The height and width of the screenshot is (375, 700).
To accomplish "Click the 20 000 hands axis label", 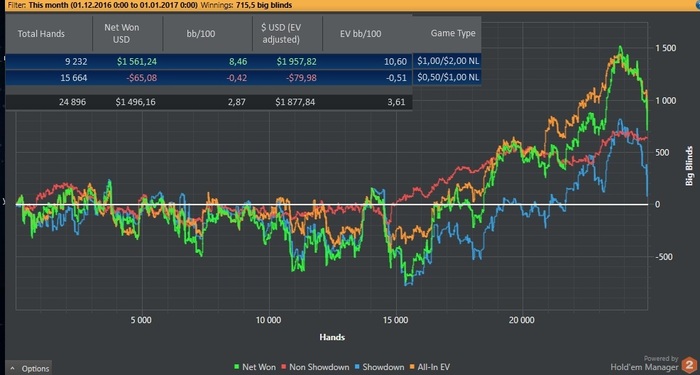I will point(522,320).
